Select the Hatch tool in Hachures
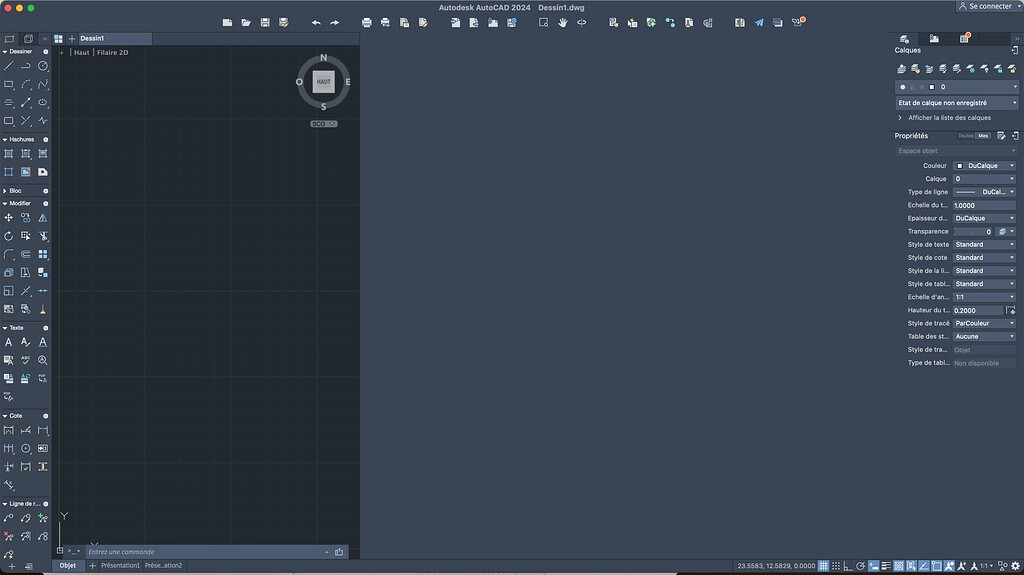 click(x=8, y=154)
